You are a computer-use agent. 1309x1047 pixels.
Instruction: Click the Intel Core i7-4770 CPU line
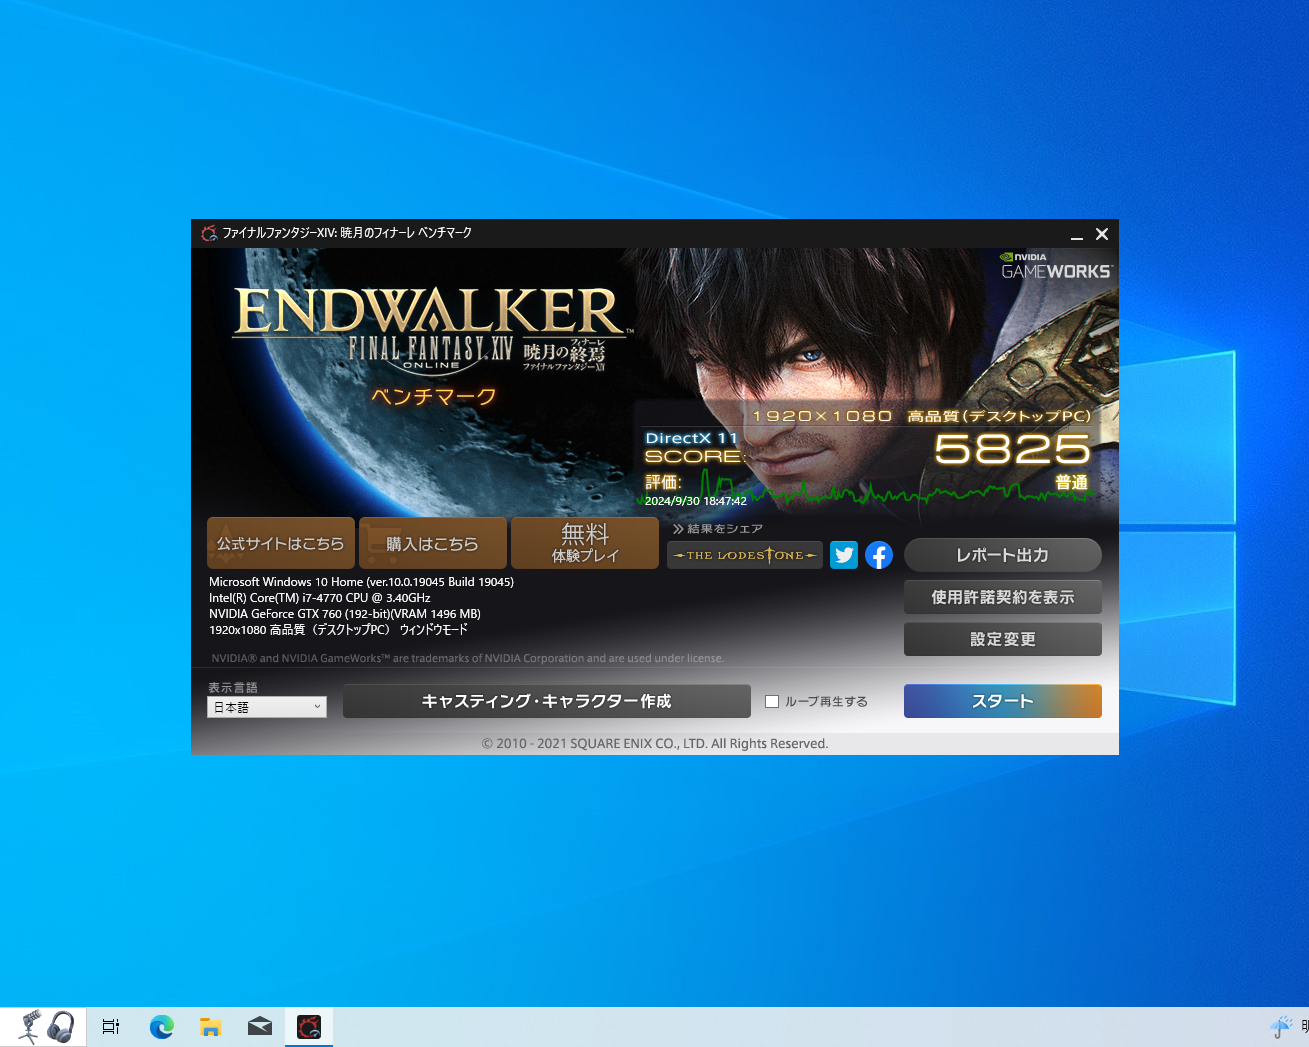(x=320, y=598)
